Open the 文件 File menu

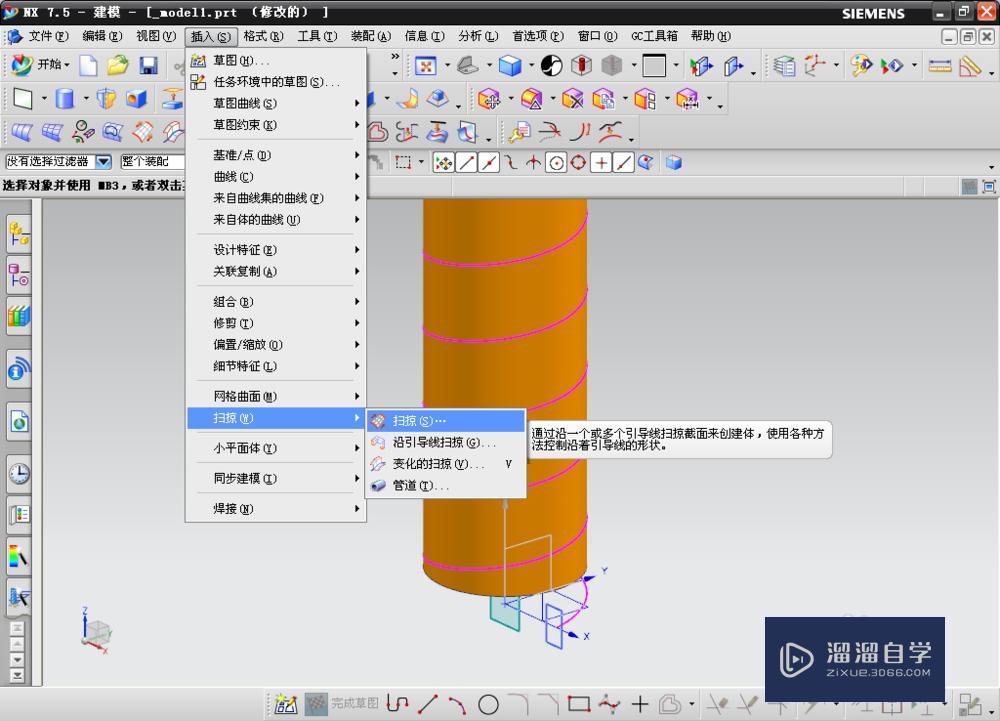(x=48, y=36)
